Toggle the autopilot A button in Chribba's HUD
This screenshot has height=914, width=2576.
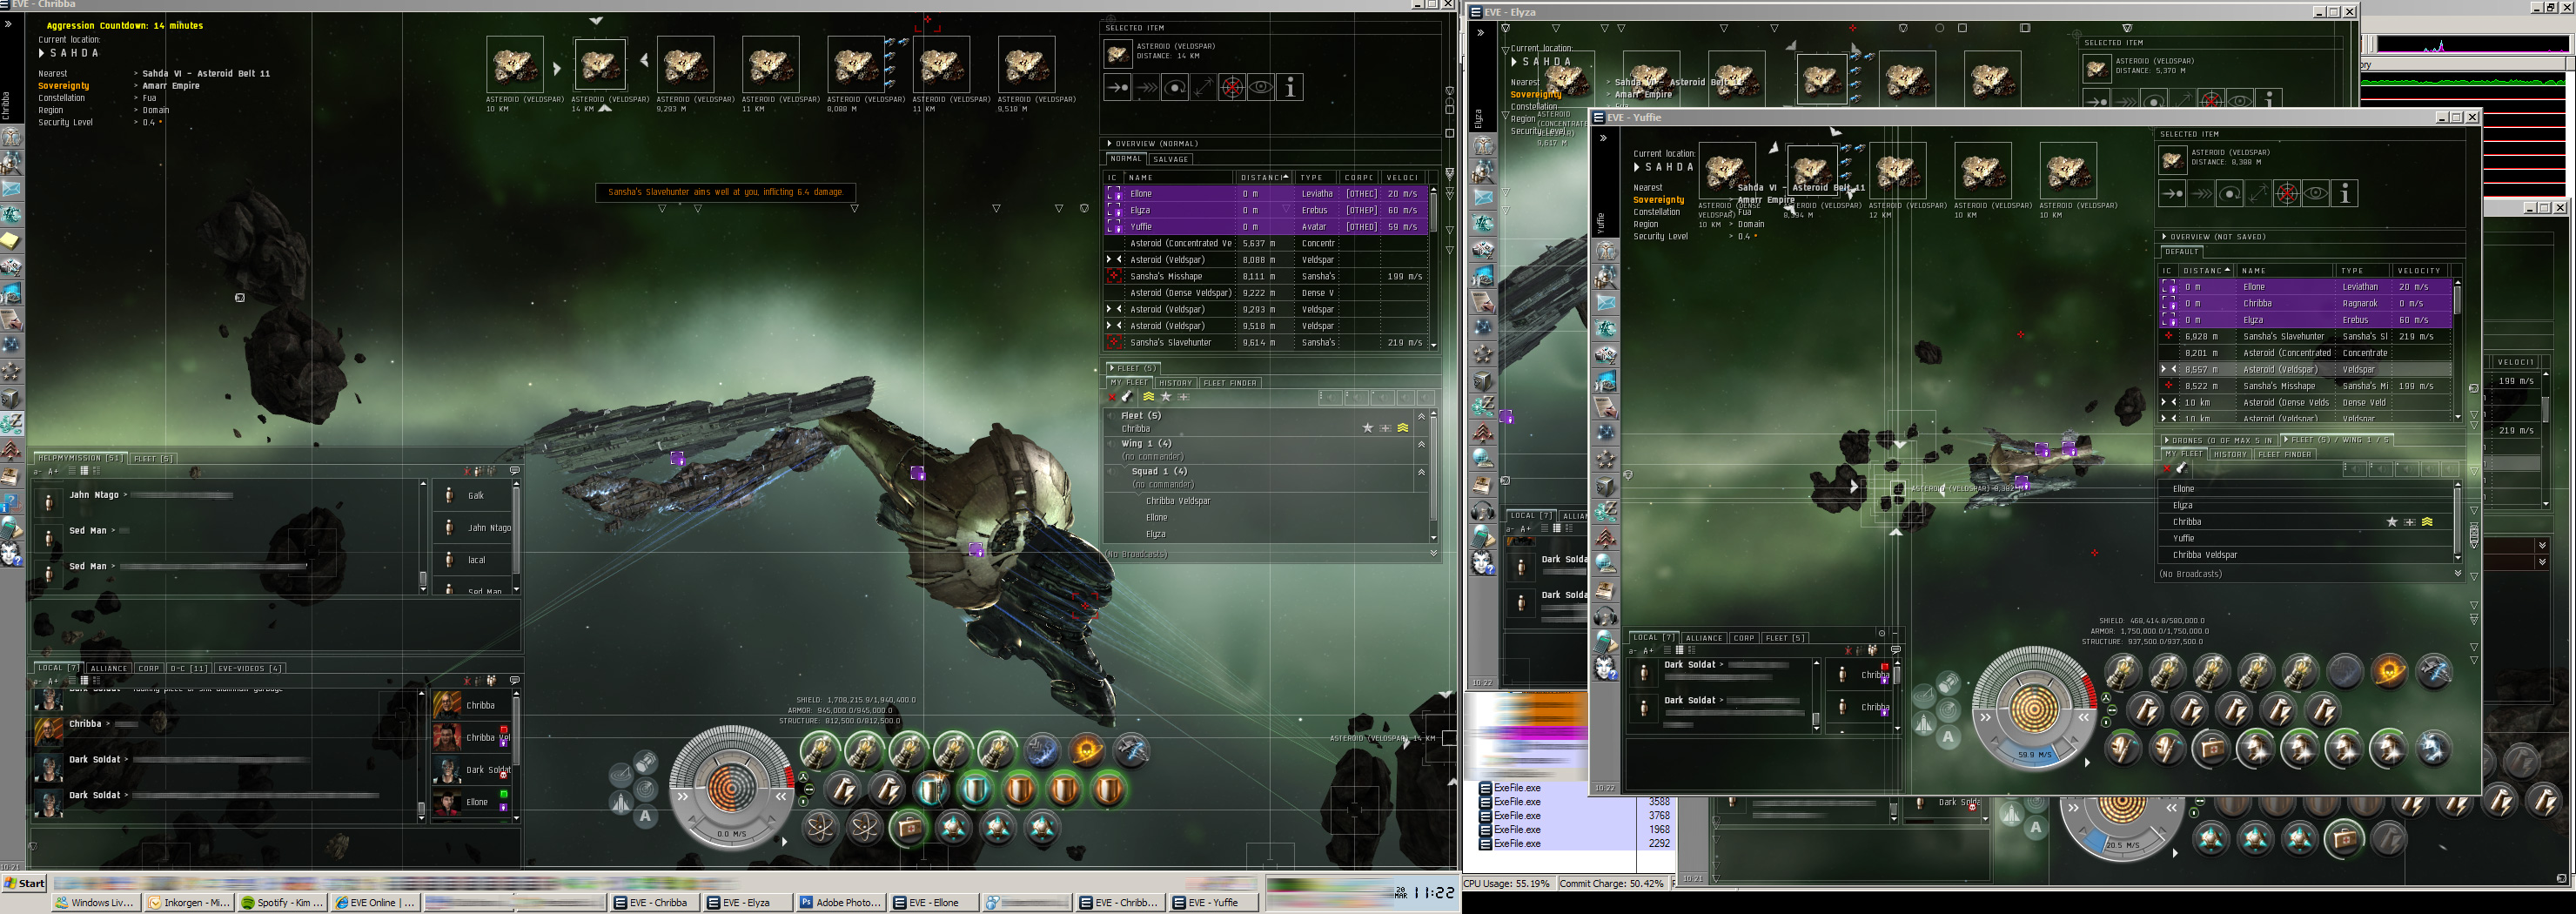coord(646,816)
